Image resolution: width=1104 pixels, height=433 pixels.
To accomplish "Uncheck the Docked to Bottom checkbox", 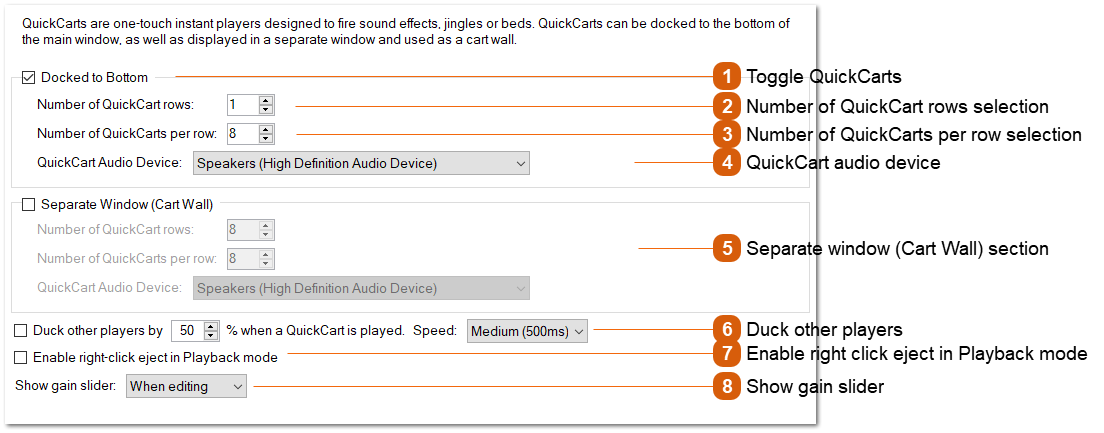I will tap(28, 77).
